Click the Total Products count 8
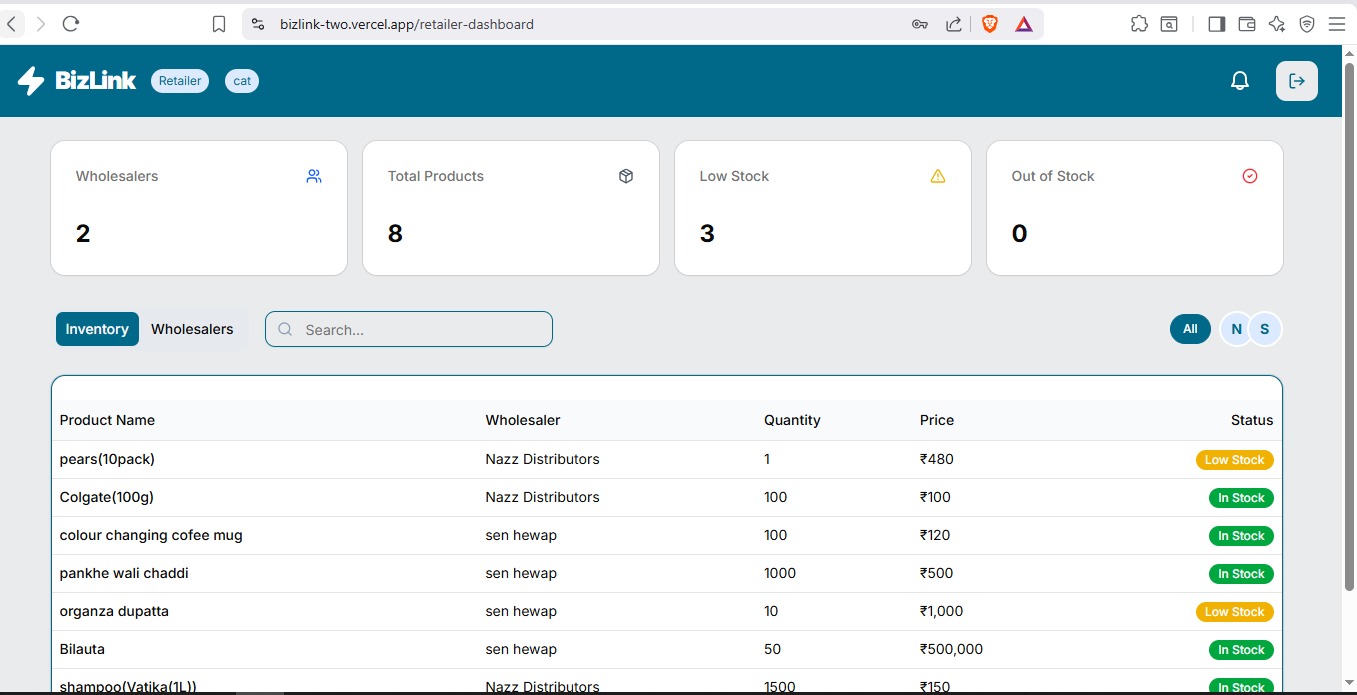The width and height of the screenshot is (1357, 695). [x=395, y=234]
